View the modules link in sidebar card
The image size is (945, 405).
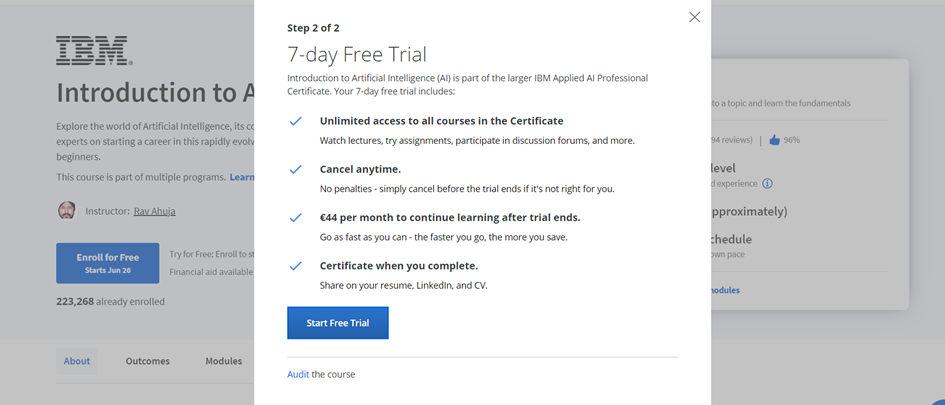click(x=725, y=290)
